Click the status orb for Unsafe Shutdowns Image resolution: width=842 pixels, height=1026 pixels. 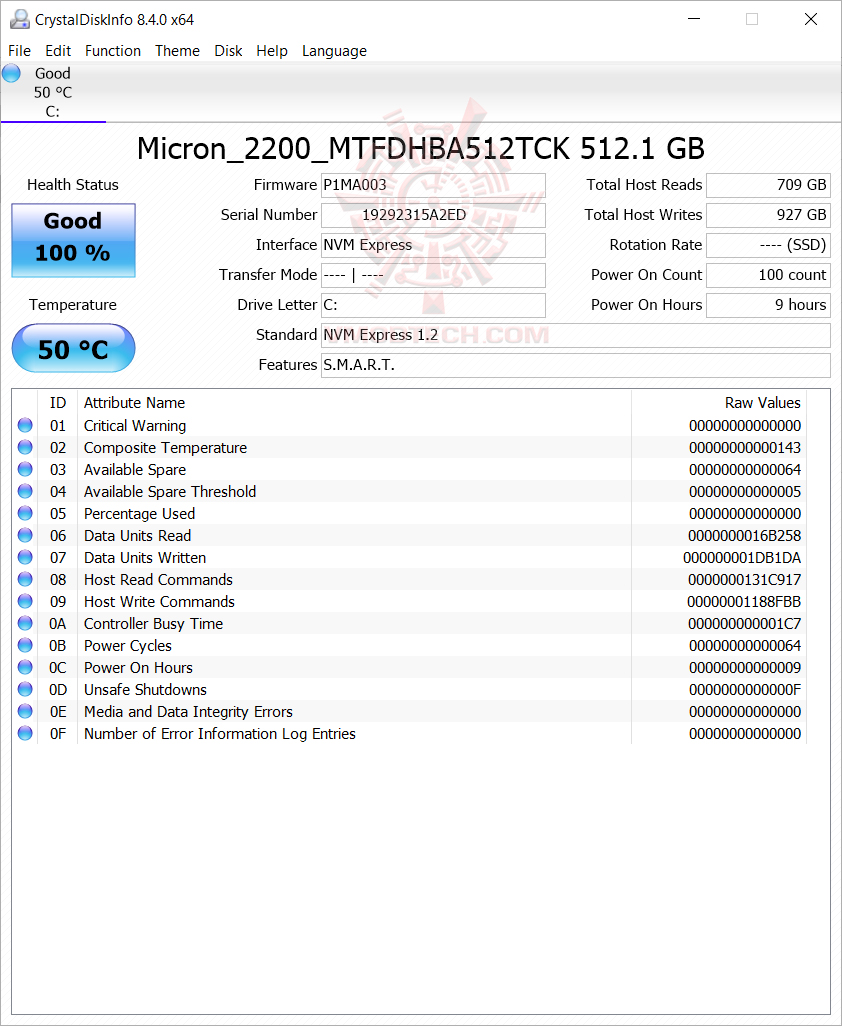click(x=25, y=689)
